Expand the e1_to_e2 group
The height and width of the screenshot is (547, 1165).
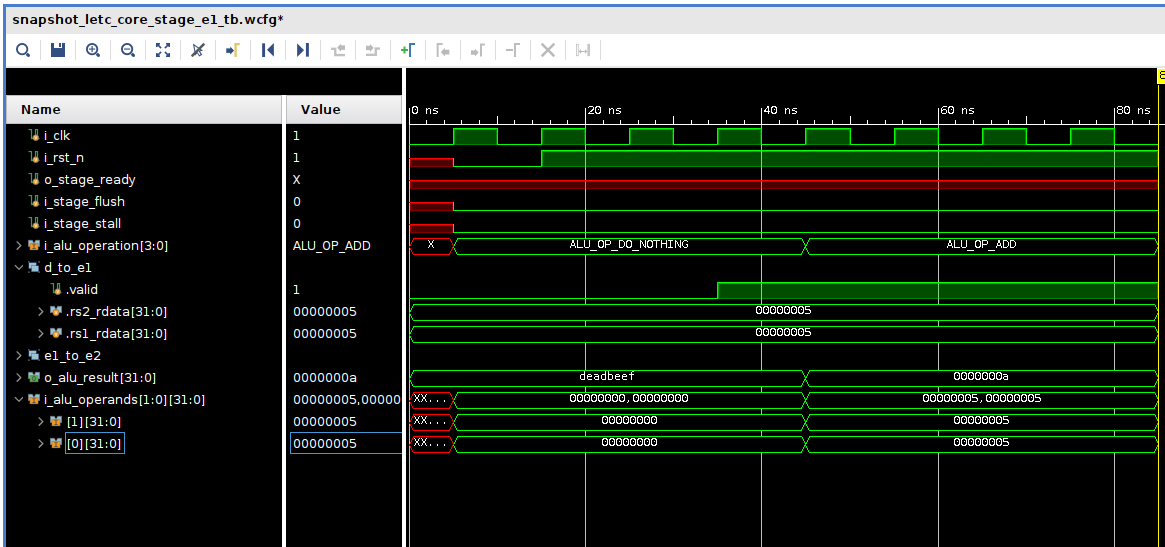19,355
